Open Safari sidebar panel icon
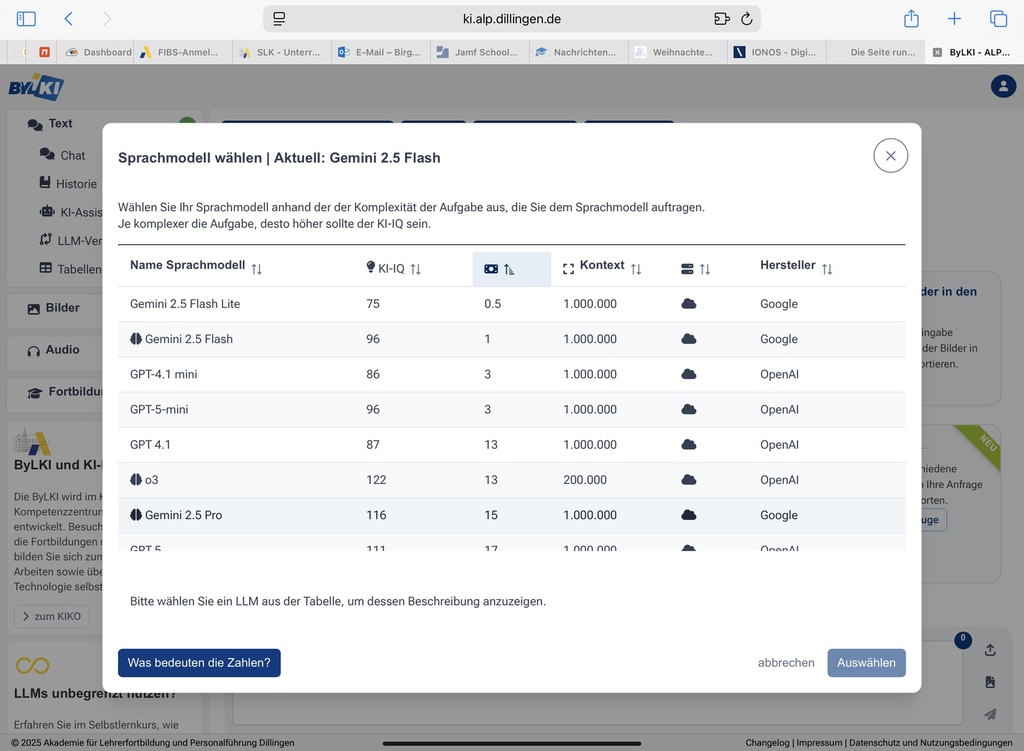The height and width of the screenshot is (751, 1024). coord(26,19)
